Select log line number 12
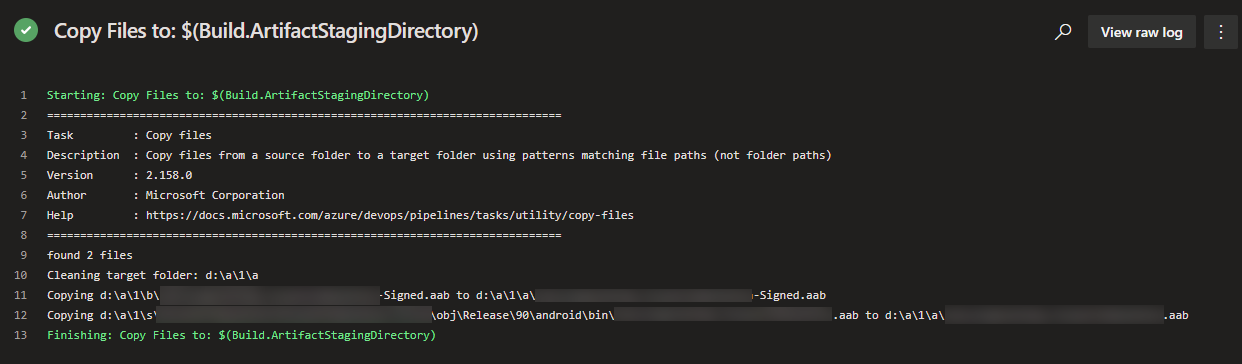This screenshot has width=1242, height=364. (x=22, y=315)
